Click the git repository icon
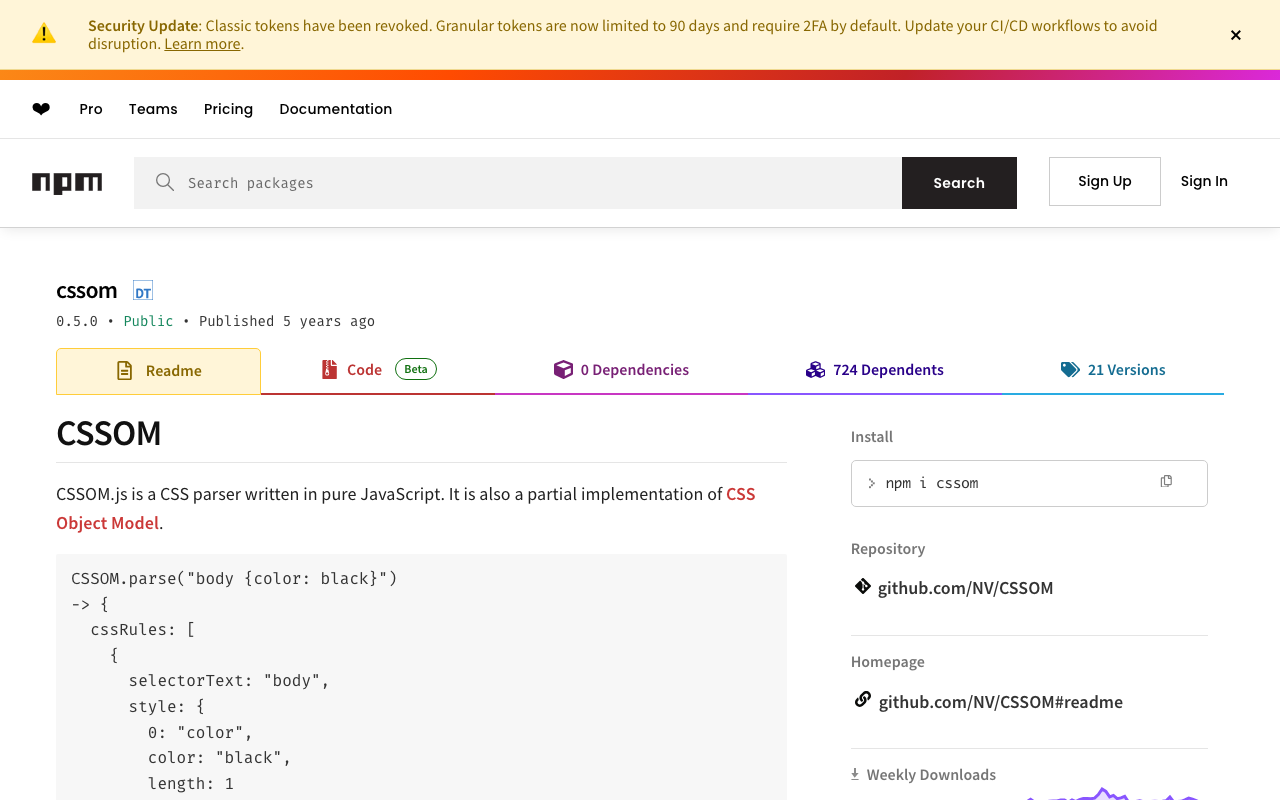 pyautogui.click(x=862, y=587)
